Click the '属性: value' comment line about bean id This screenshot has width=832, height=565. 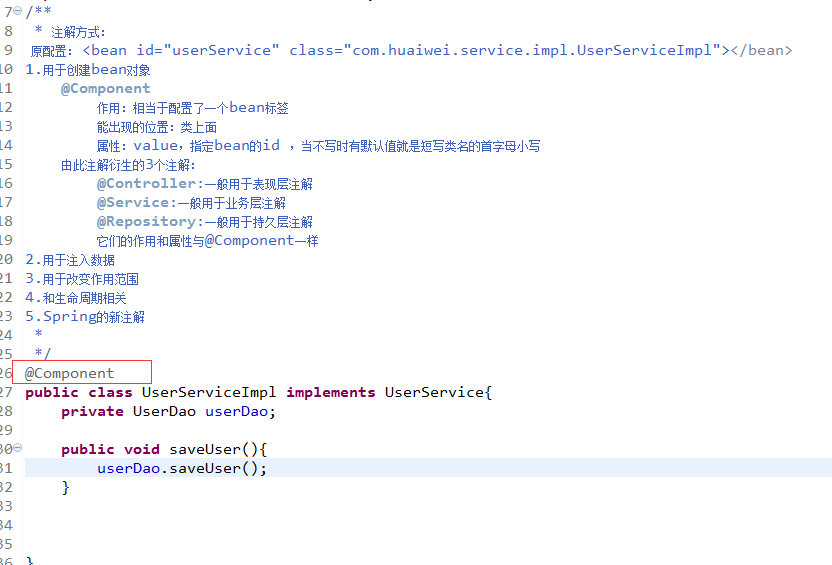pos(318,146)
